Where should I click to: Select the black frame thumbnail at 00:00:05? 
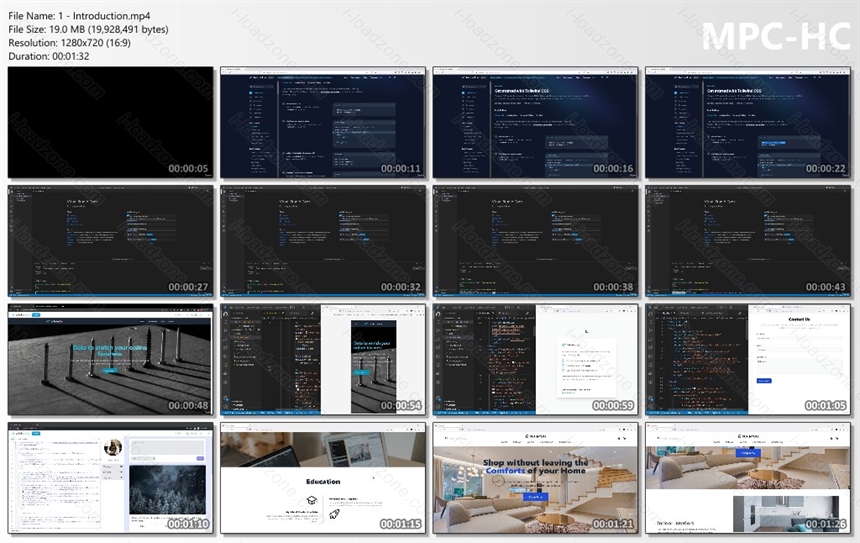pos(110,122)
